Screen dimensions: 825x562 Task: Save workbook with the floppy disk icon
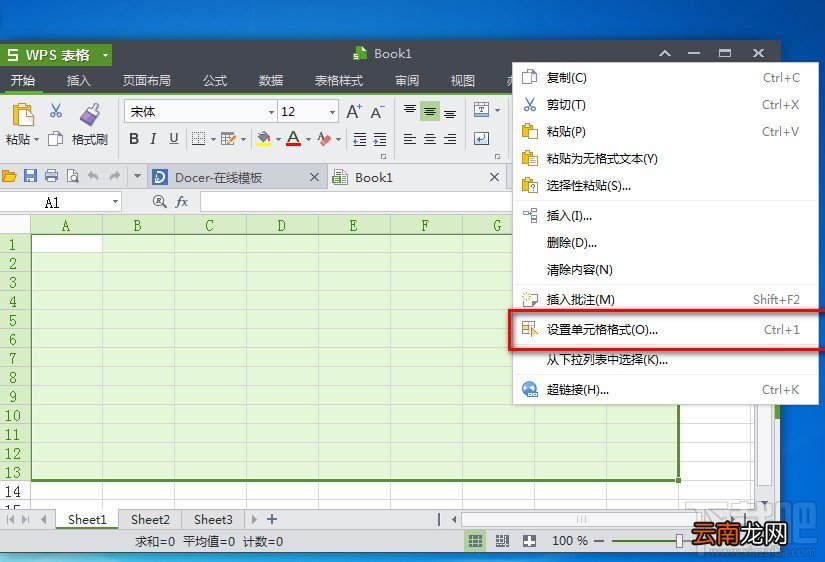pyautogui.click(x=31, y=176)
